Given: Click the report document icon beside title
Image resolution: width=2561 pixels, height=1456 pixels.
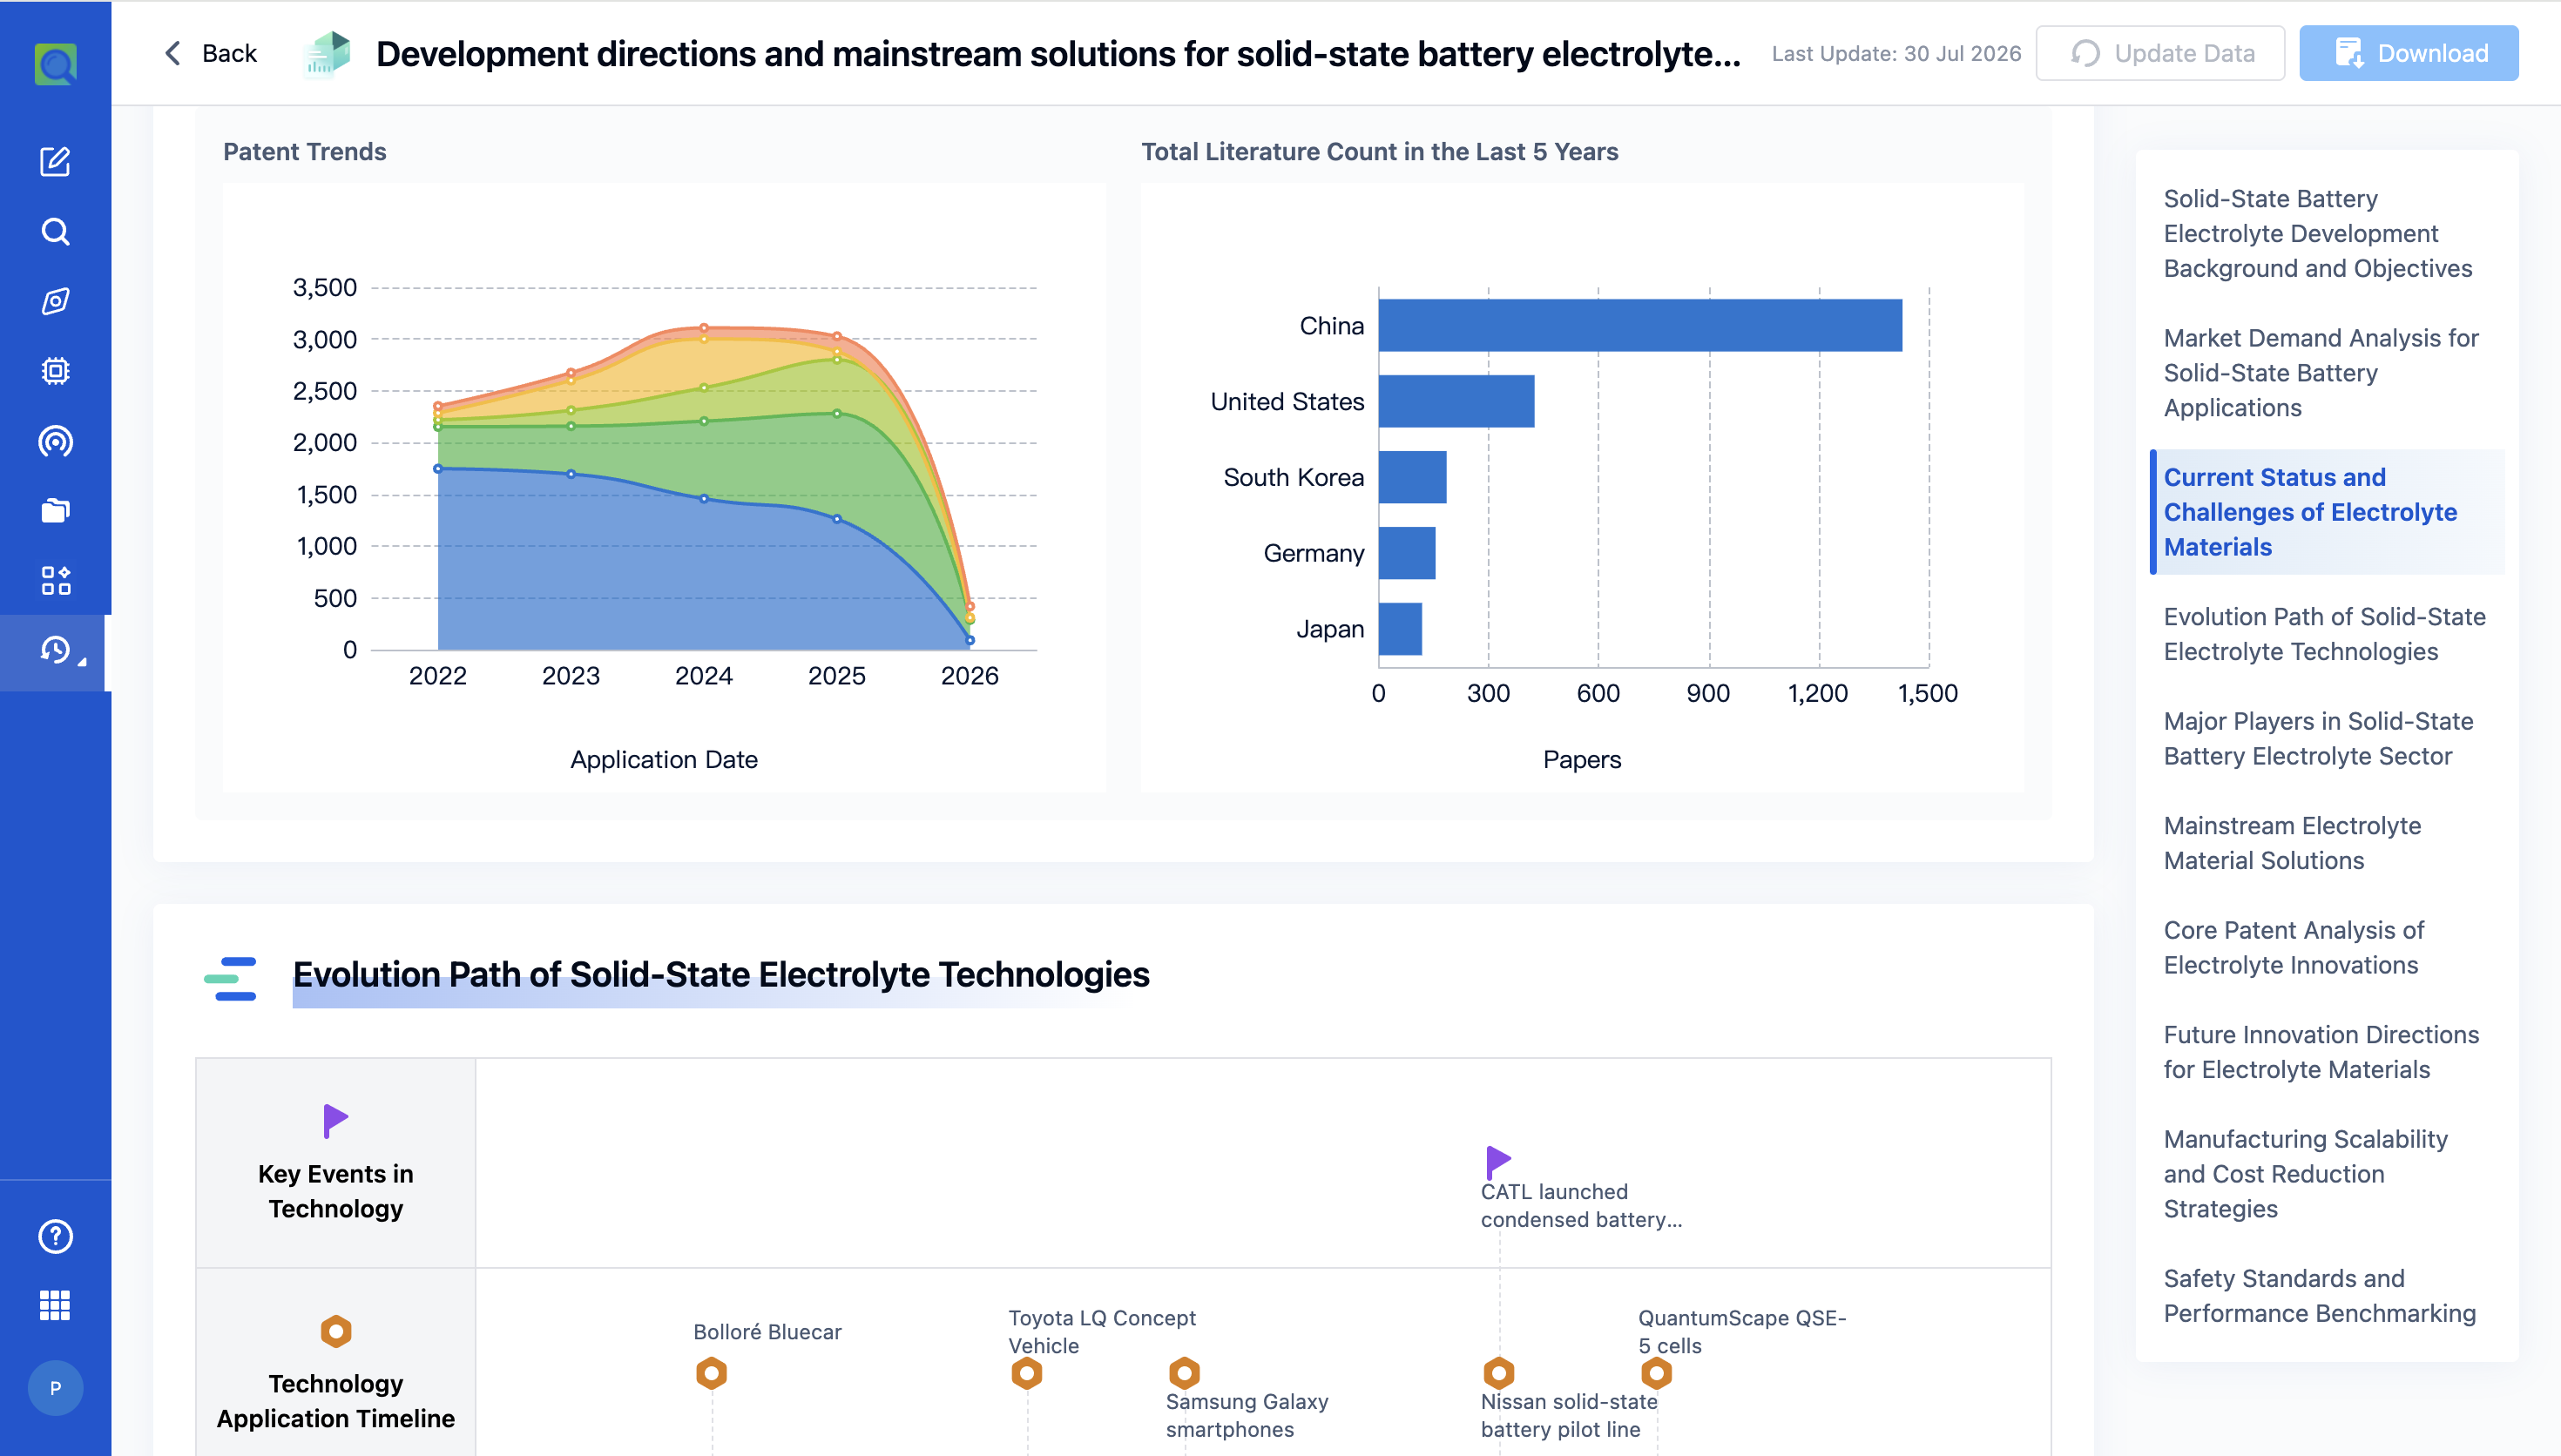Looking at the screenshot, I should point(326,53).
